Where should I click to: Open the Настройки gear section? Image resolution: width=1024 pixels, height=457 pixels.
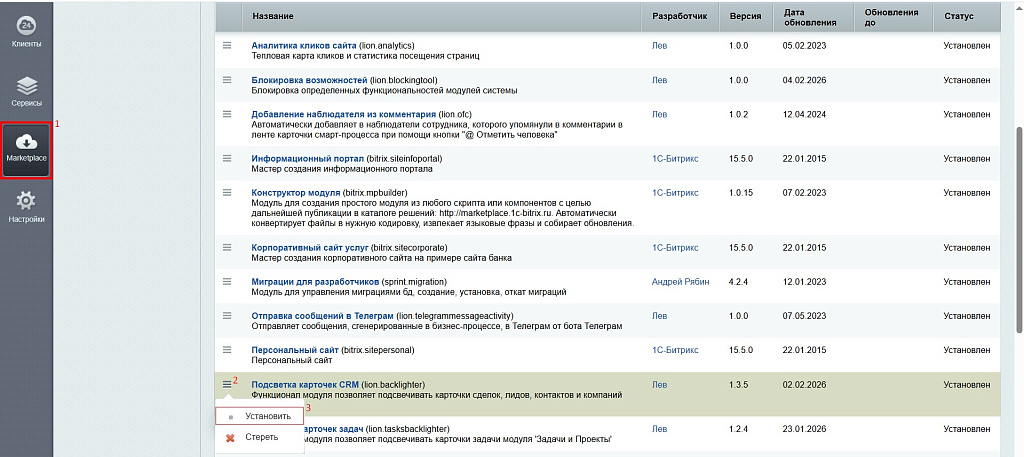(26, 208)
